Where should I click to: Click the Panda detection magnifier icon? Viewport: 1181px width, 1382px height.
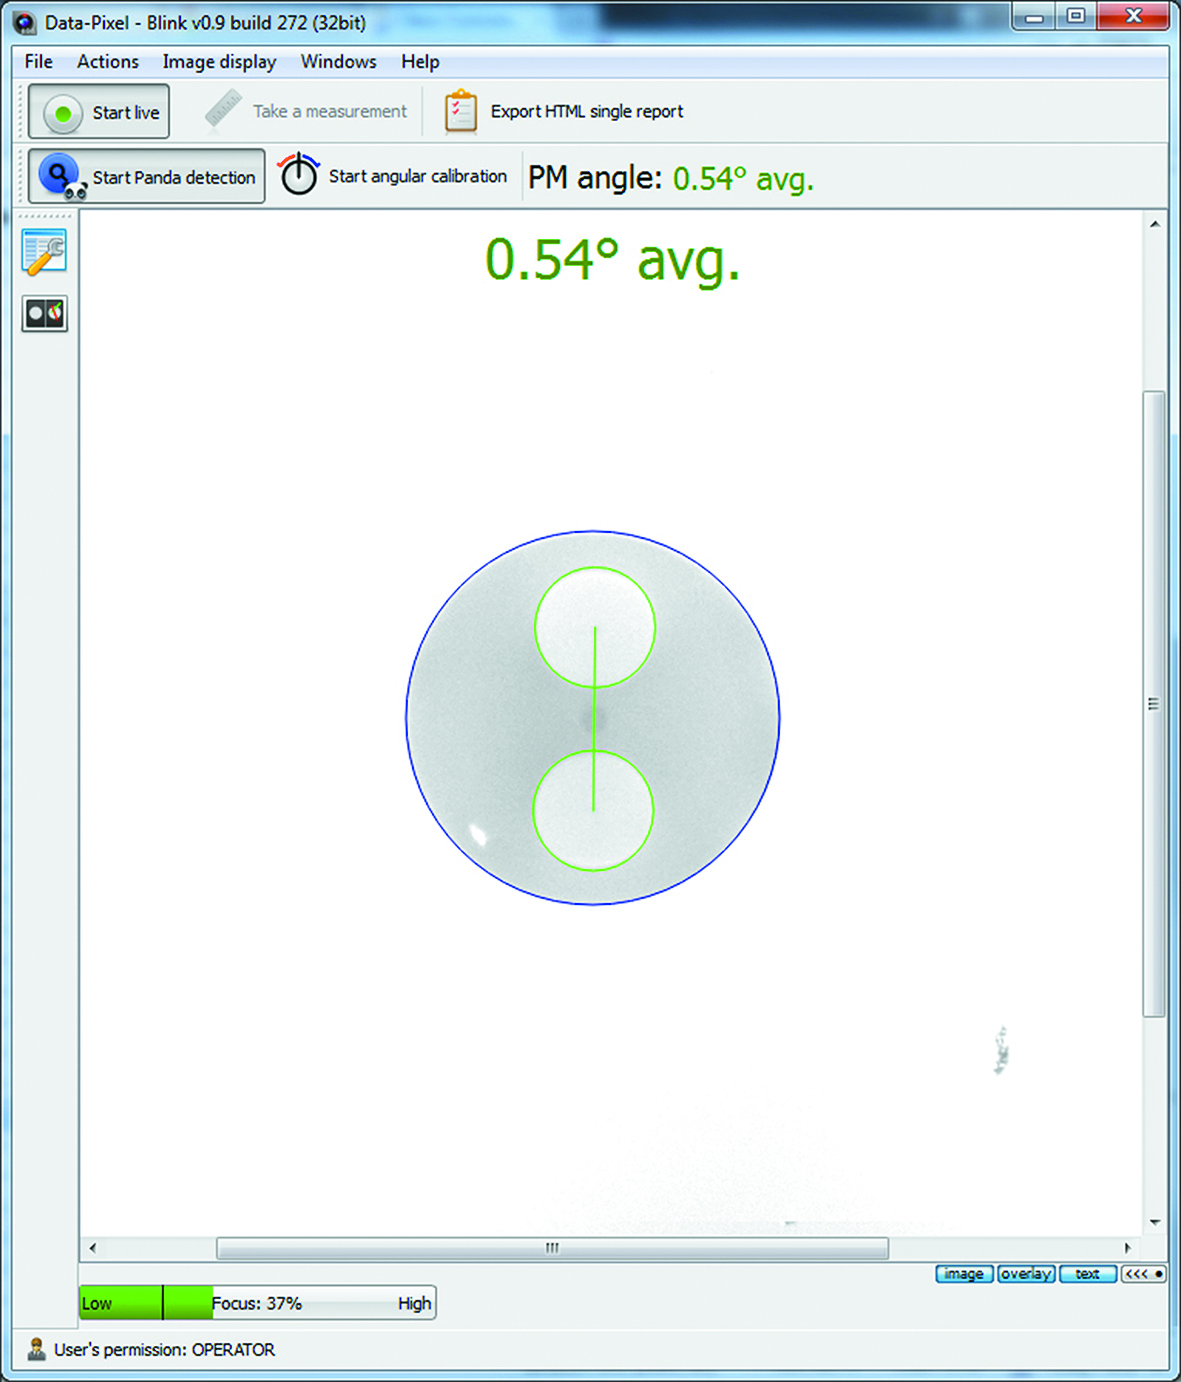(62, 177)
